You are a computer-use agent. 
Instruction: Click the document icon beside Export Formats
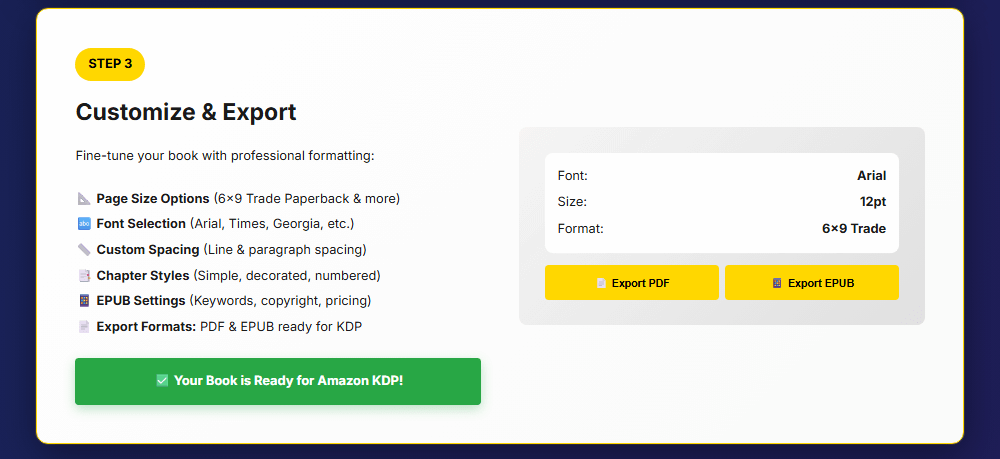coord(84,327)
